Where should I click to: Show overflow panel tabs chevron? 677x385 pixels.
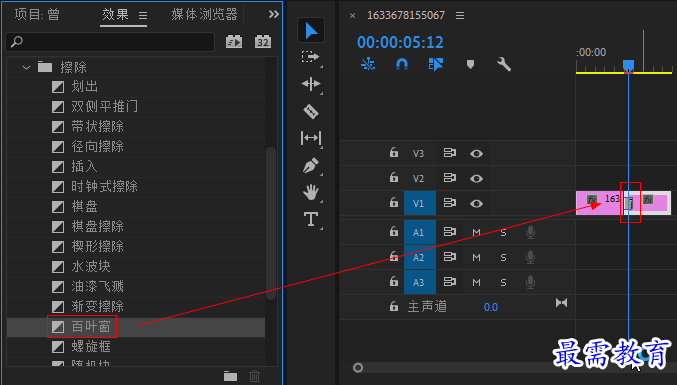pyautogui.click(x=274, y=14)
